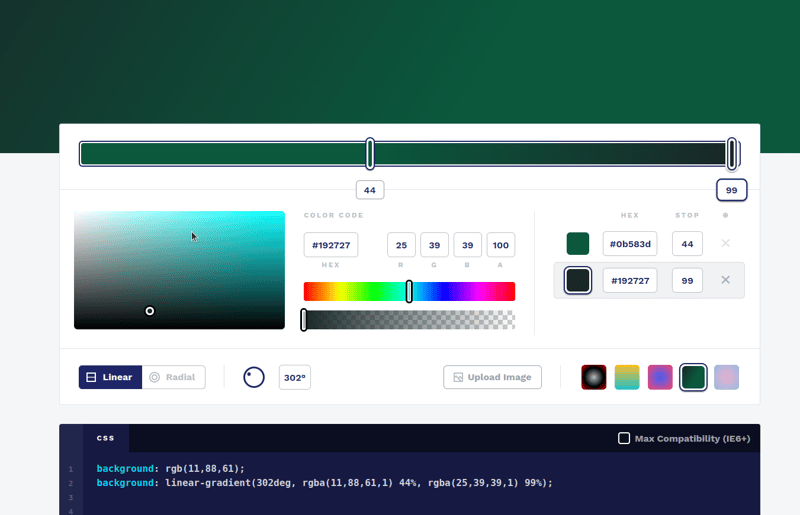The height and width of the screenshot is (515, 800).
Task: Click the Upload Image button
Action: [492, 377]
